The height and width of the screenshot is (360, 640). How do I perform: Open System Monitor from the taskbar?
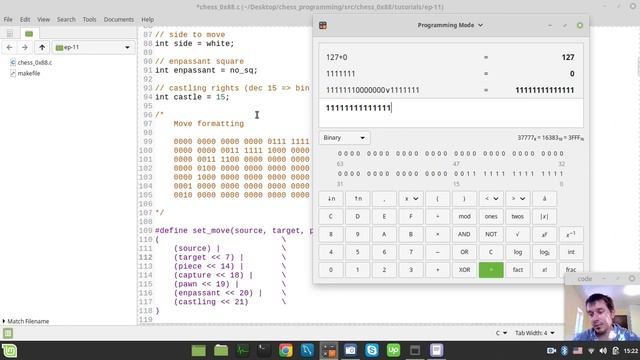pos(242,350)
